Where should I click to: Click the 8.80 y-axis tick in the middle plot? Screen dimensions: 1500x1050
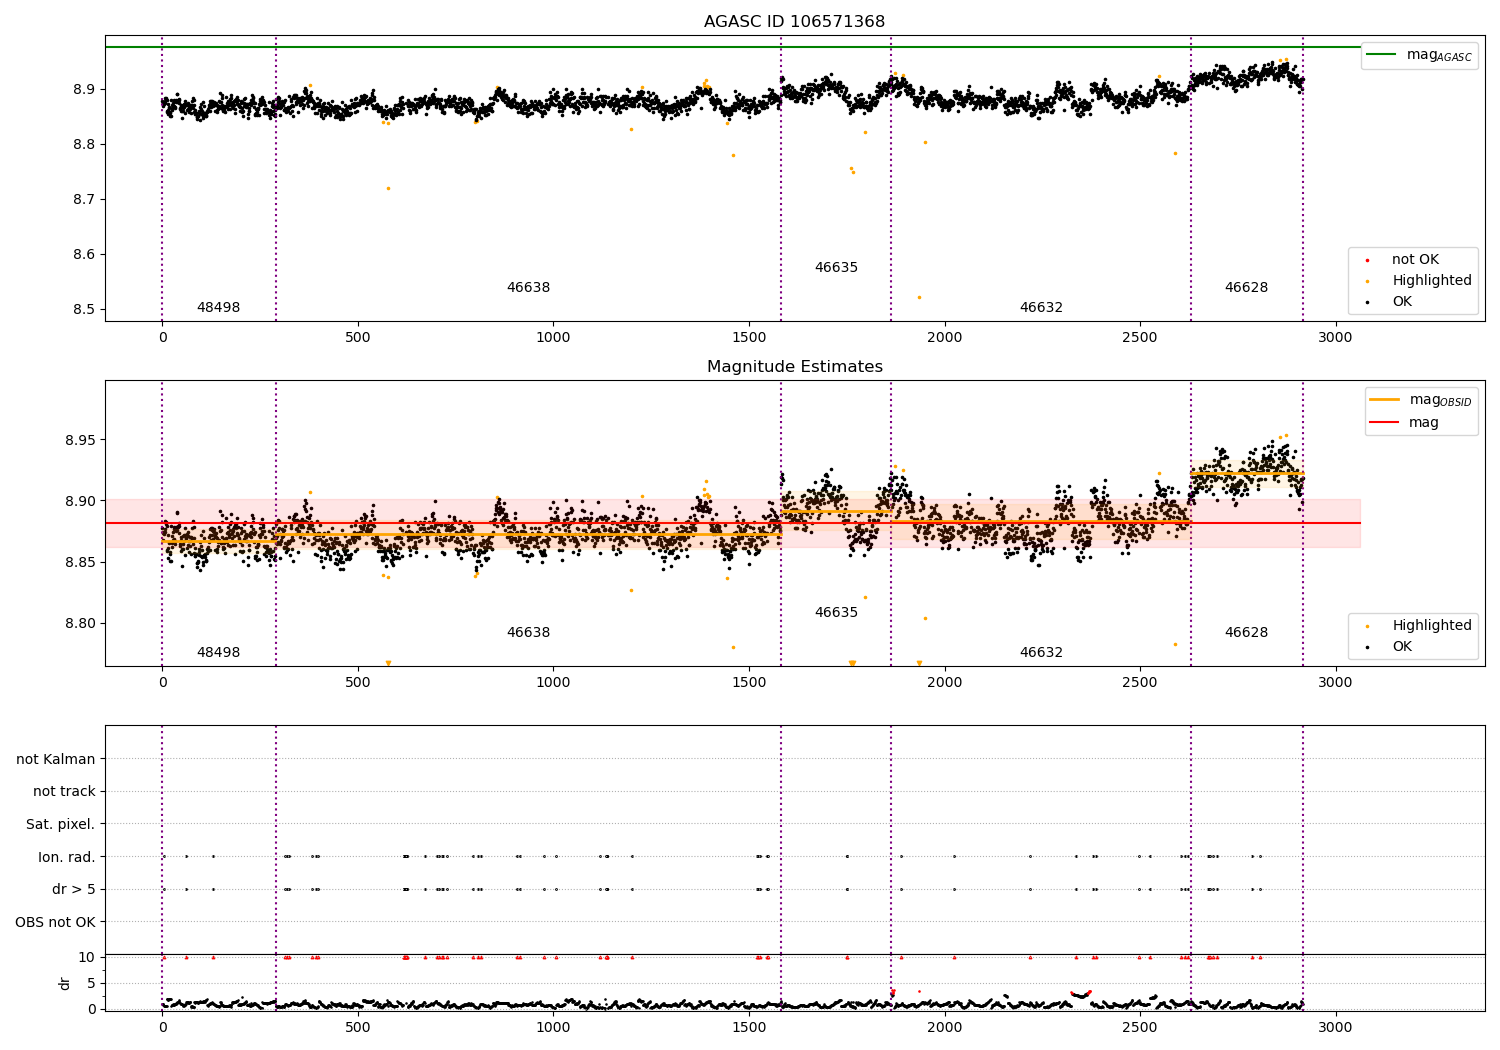[x=80, y=624]
